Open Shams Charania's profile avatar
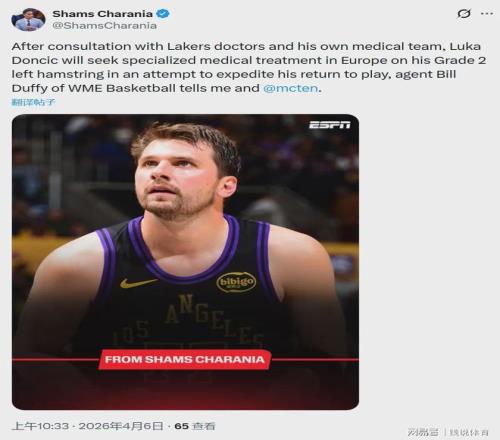This screenshot has height=440, width=500. pyautogui.click(x=28, y=19)
